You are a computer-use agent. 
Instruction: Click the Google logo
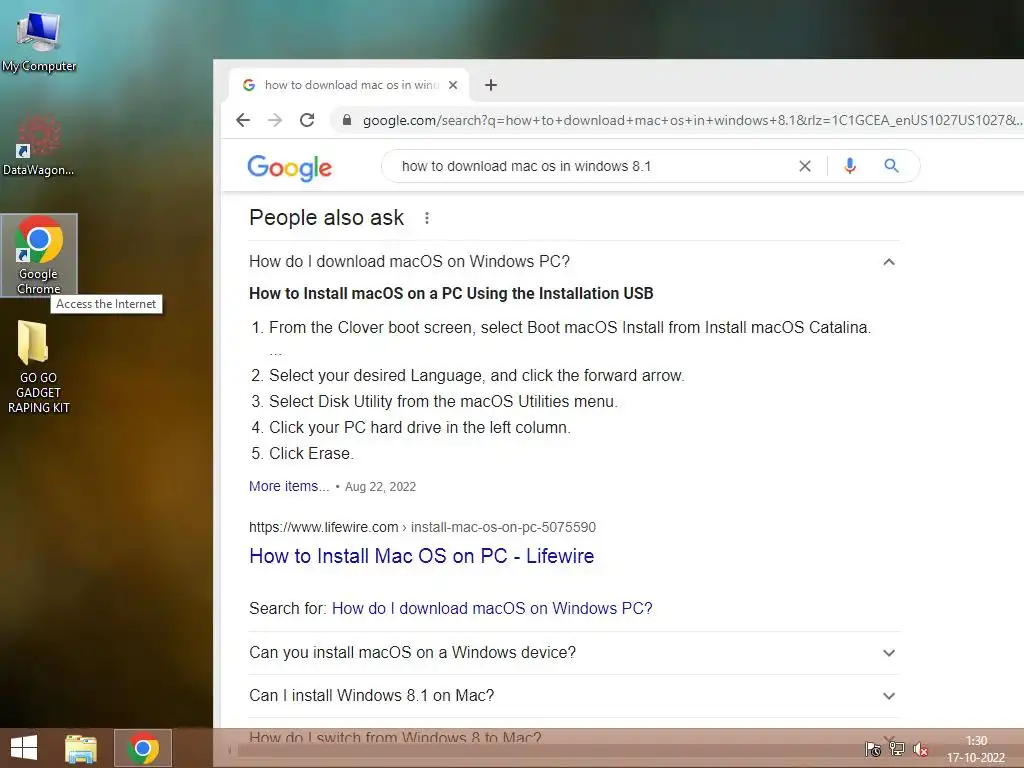click(289, 167)
